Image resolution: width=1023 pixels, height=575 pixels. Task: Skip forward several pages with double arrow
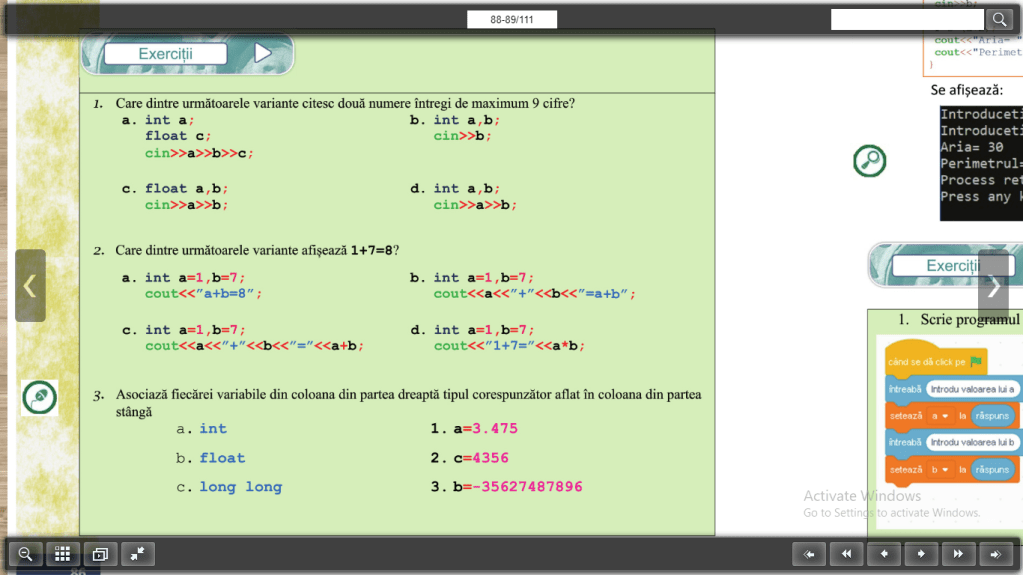point(958,553)
